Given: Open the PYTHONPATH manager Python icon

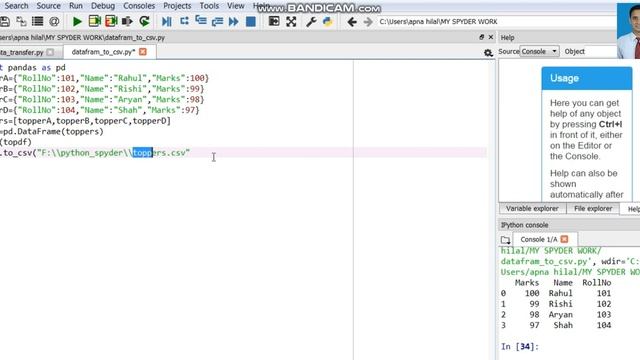Looking at the screenshot, I should click(x=327, y=22).
